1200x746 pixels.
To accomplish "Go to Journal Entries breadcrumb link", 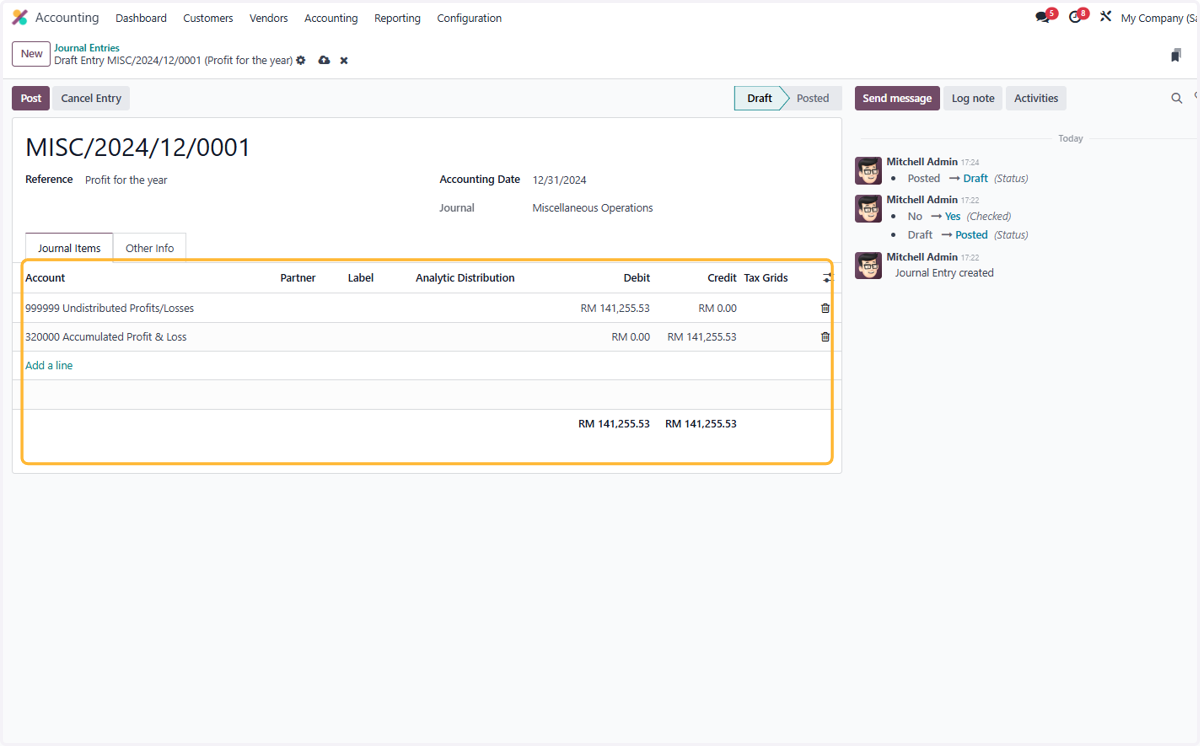I will [x=87, y=48].
